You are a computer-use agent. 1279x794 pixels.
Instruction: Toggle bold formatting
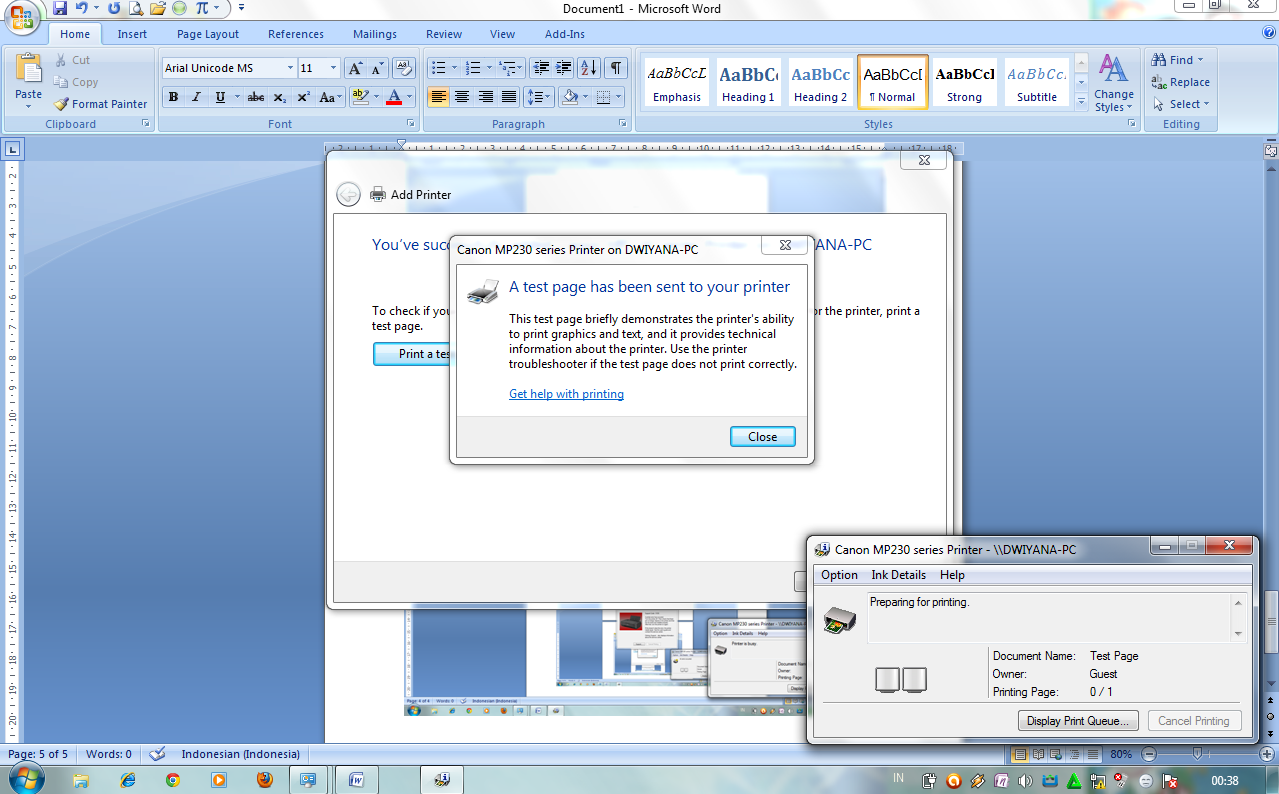tap(173, 97)
